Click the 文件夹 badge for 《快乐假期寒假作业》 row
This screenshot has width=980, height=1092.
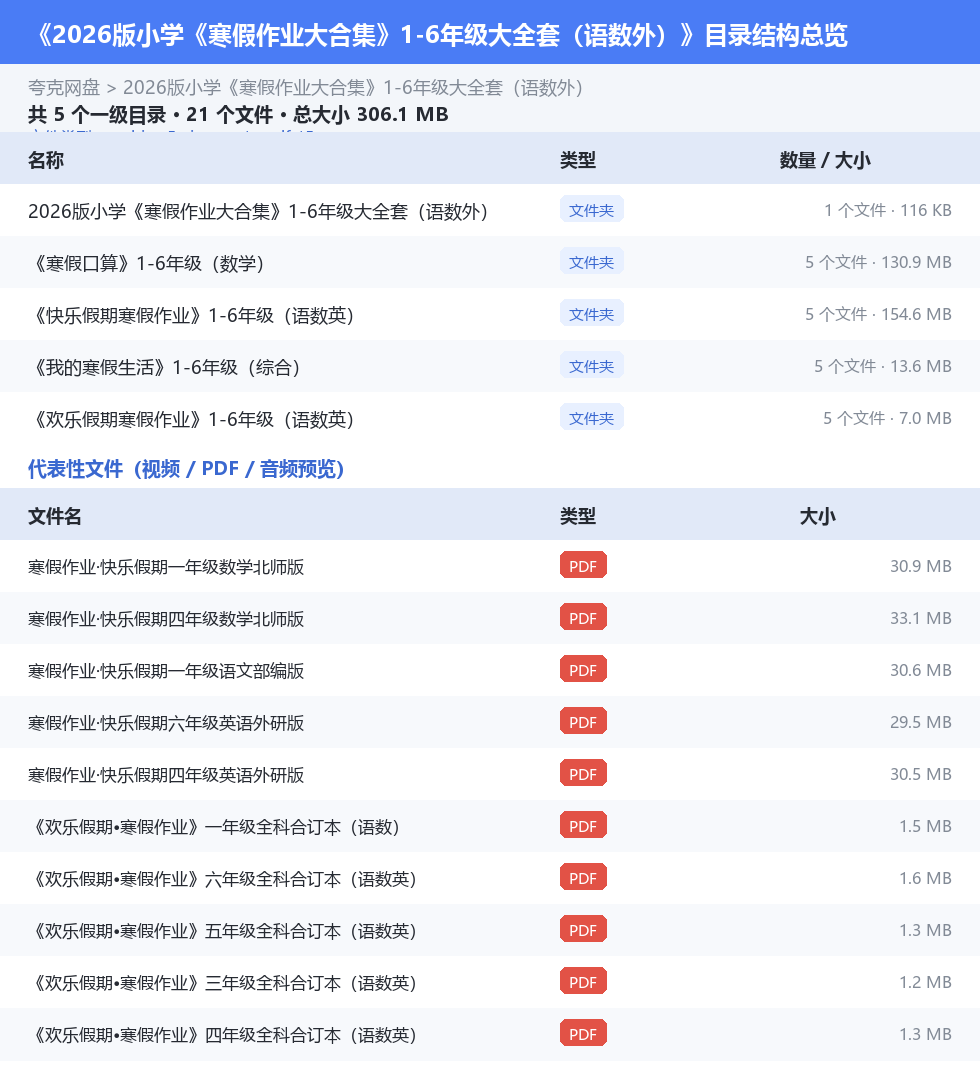(591, 314)
